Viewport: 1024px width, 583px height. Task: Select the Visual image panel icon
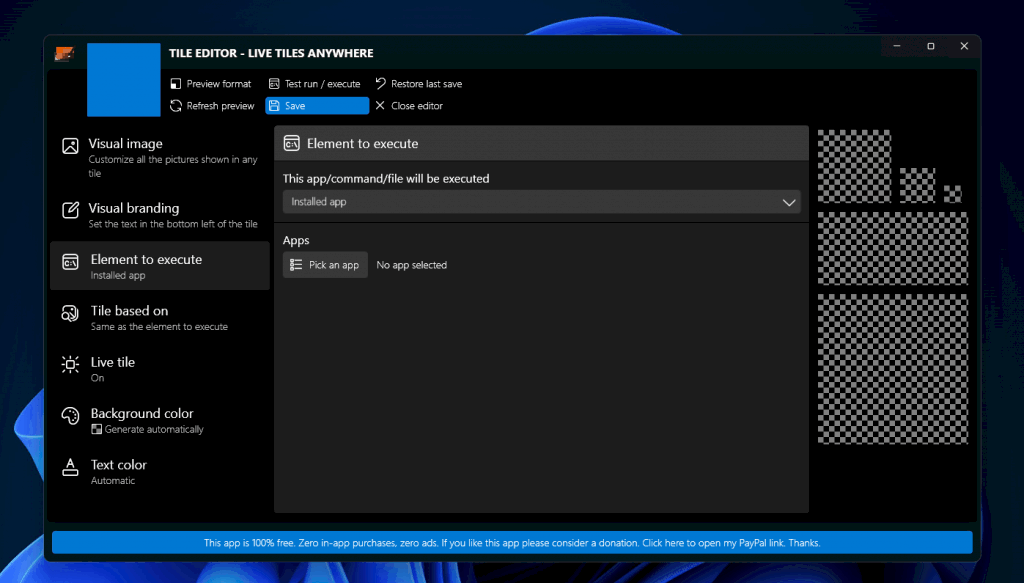(x=70, y=145)
